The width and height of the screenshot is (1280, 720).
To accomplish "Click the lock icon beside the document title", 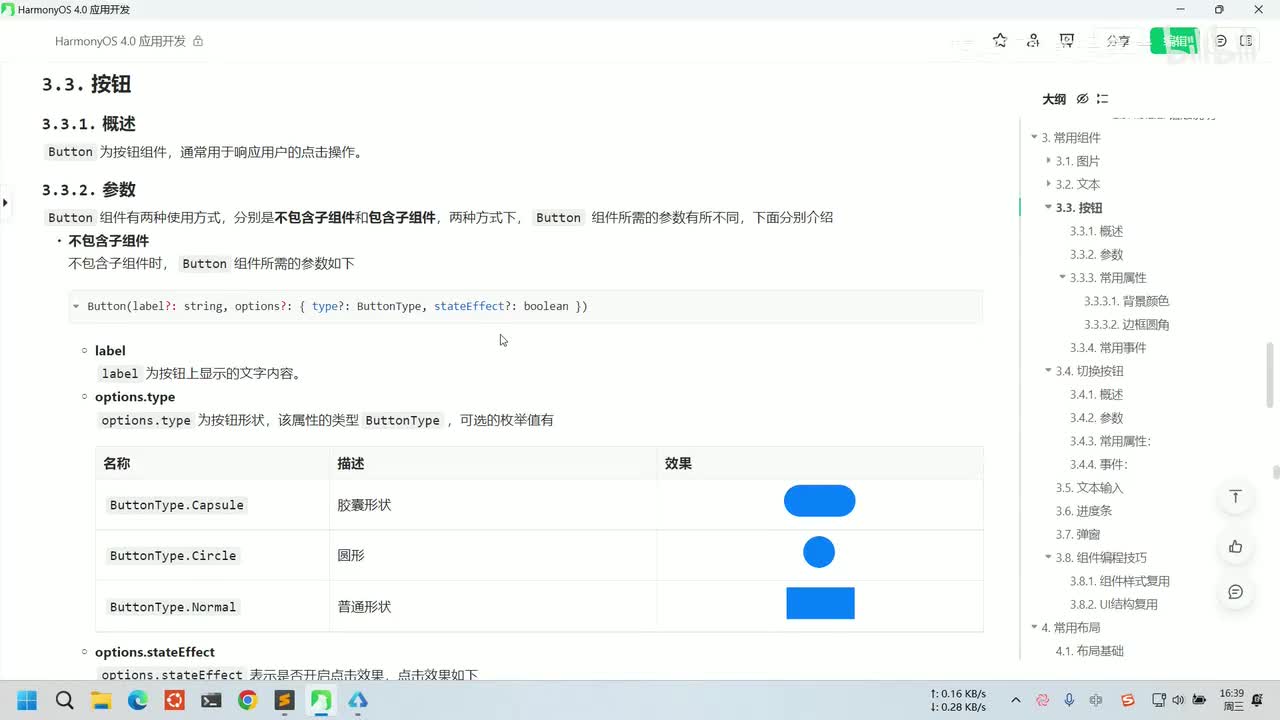I will [x=198, y=41].
